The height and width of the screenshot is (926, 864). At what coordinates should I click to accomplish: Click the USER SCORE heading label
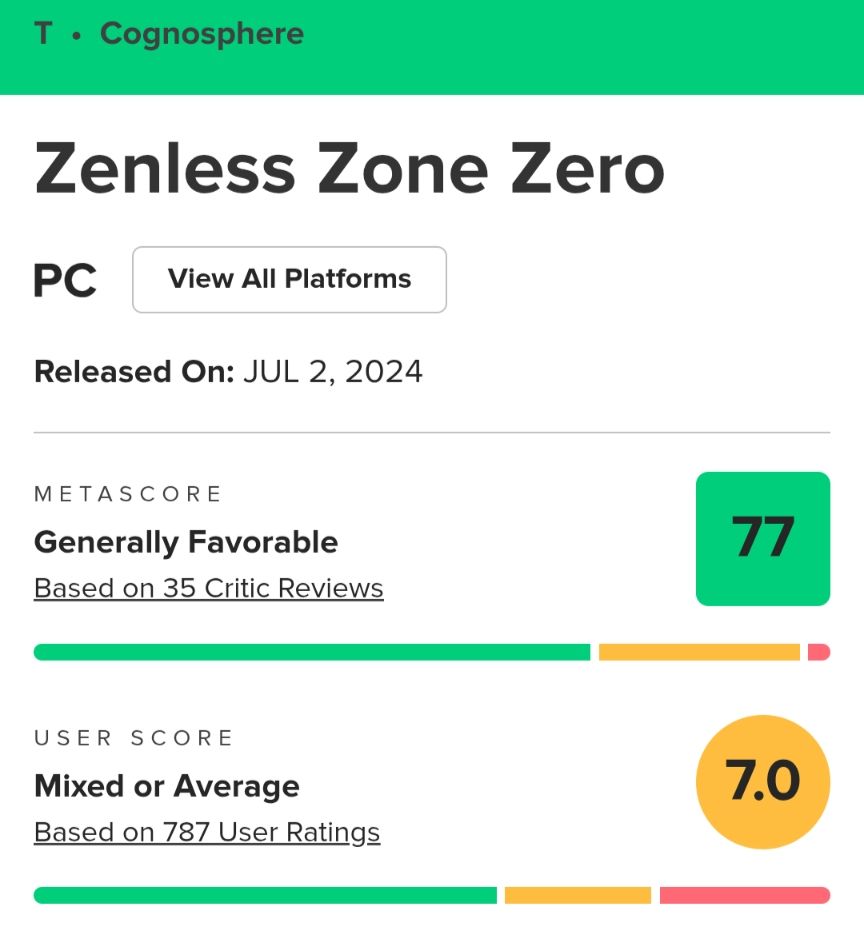tap(133, 738)
